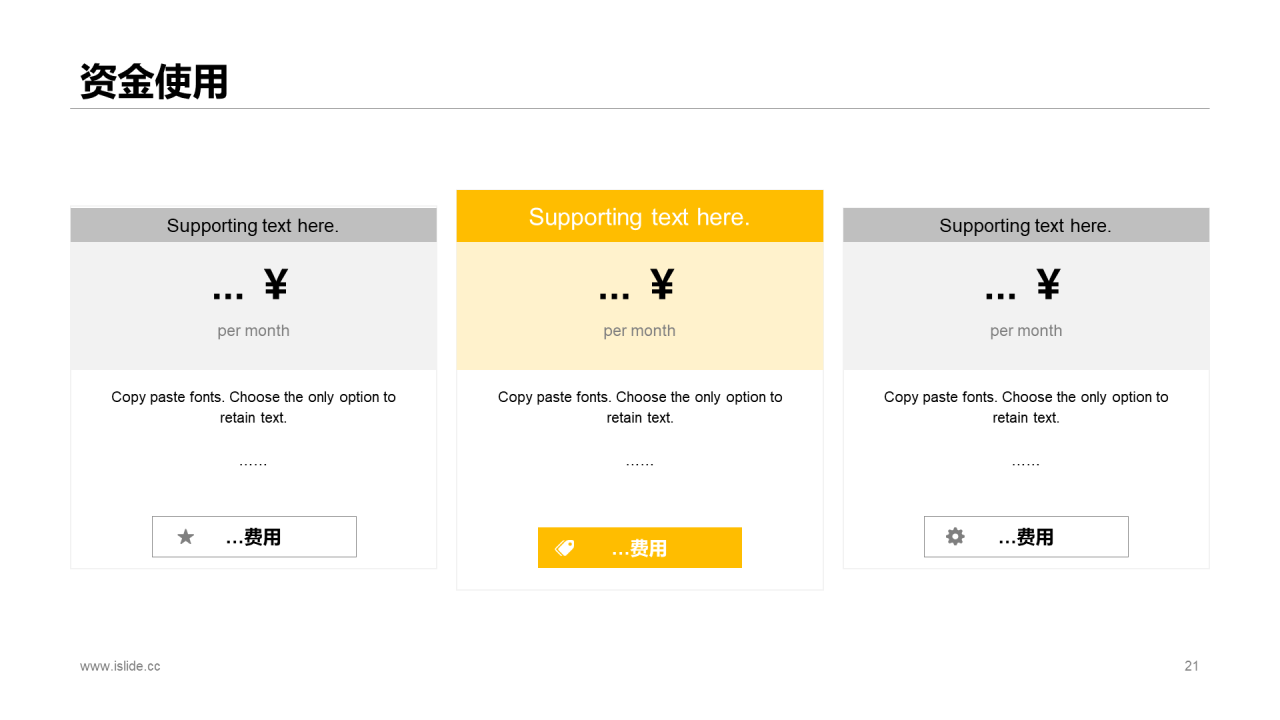Open the www.islide.cc footer link
1280x720 pixels.
click(x=120, y=666)
